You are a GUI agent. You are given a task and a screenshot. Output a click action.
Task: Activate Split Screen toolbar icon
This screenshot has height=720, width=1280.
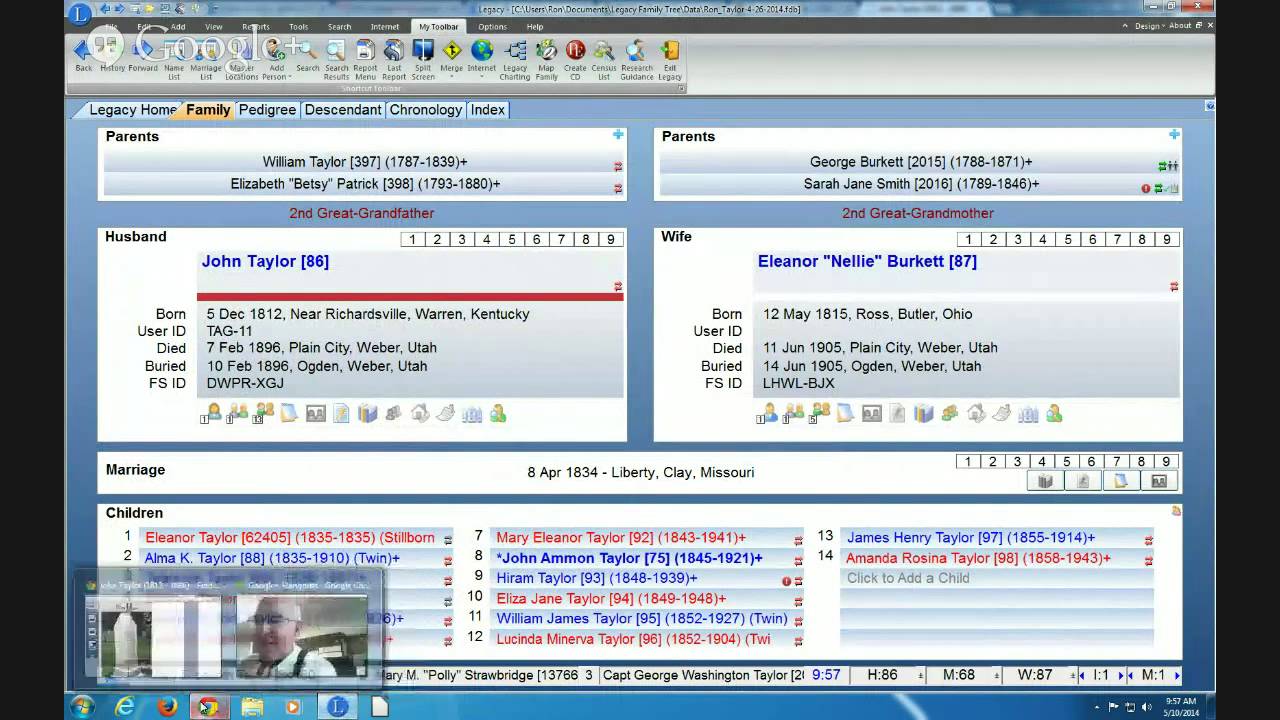click(423, 60)
